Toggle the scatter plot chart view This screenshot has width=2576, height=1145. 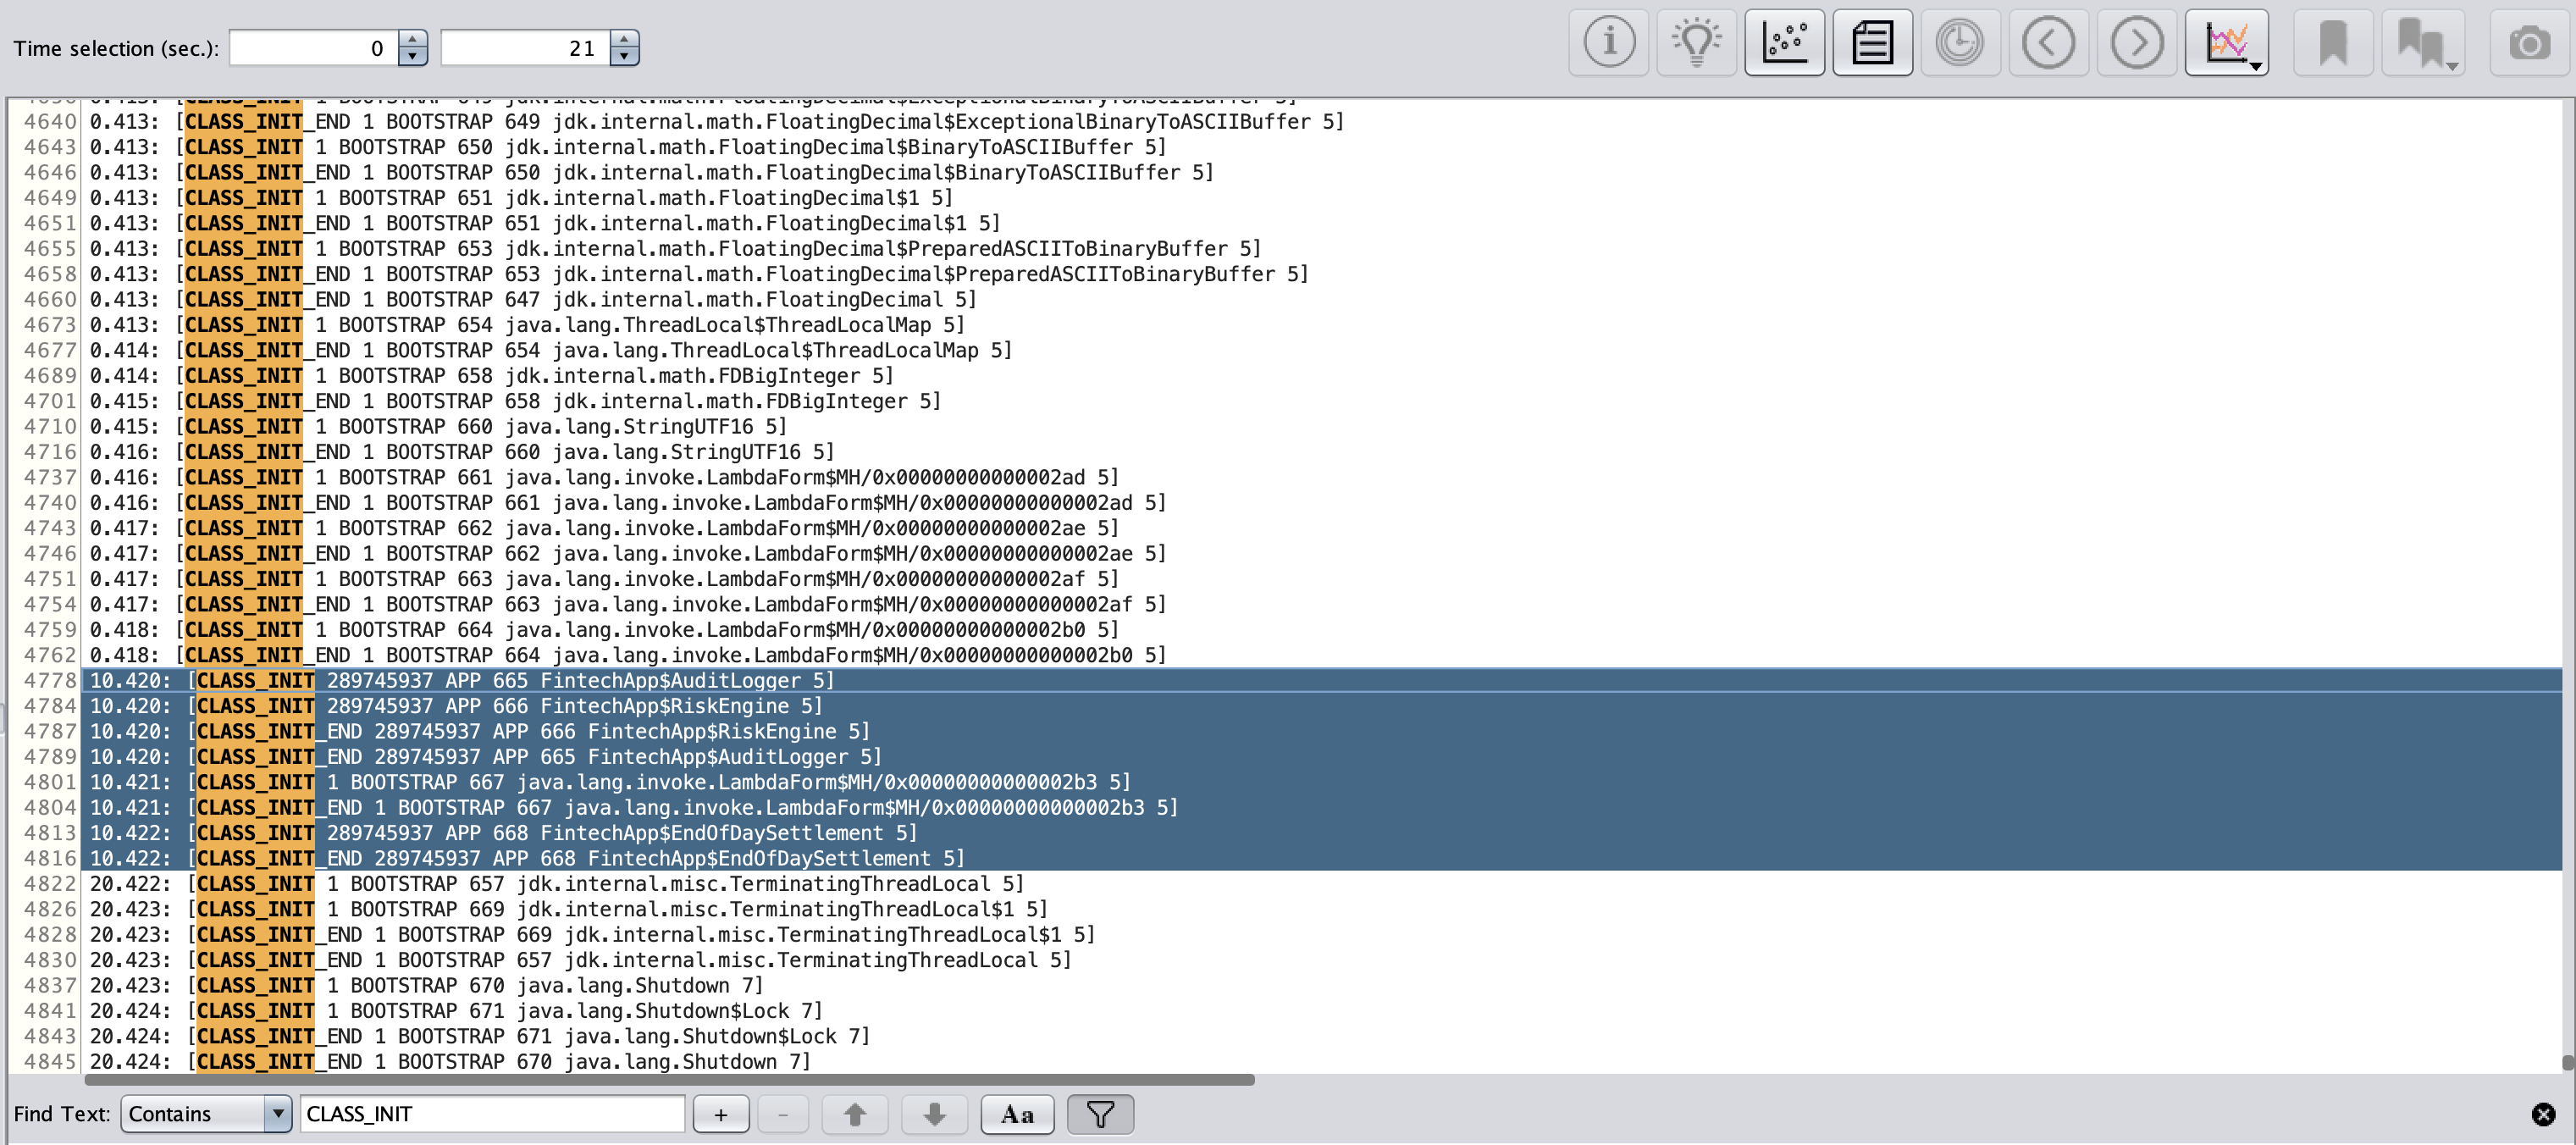(x=1784, y=43)
